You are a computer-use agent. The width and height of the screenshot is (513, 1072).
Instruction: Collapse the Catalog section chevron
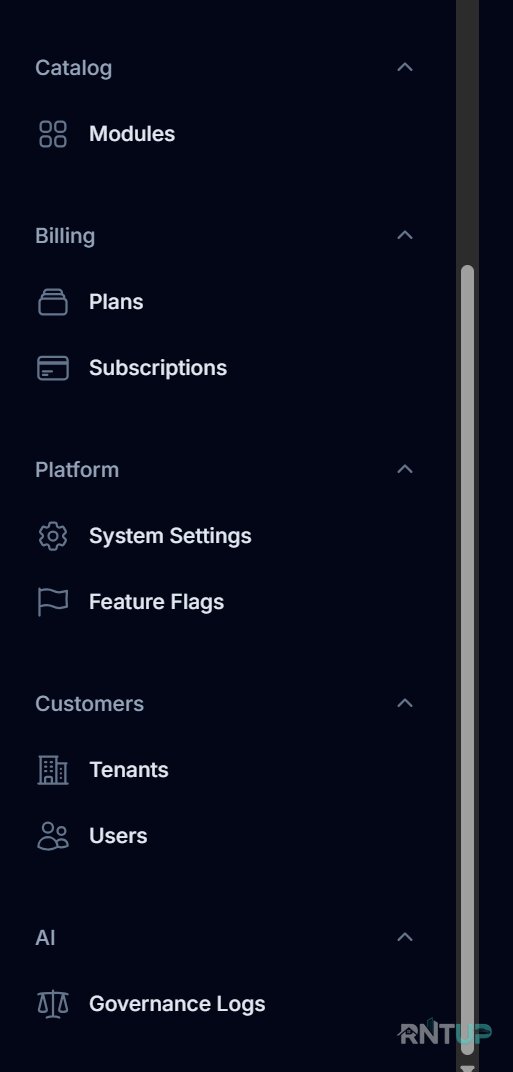405,67
